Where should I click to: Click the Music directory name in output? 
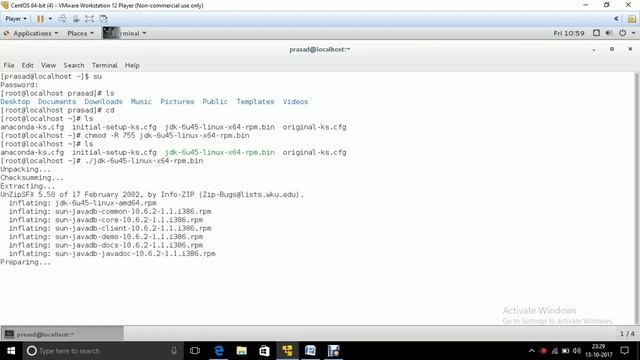141,102
